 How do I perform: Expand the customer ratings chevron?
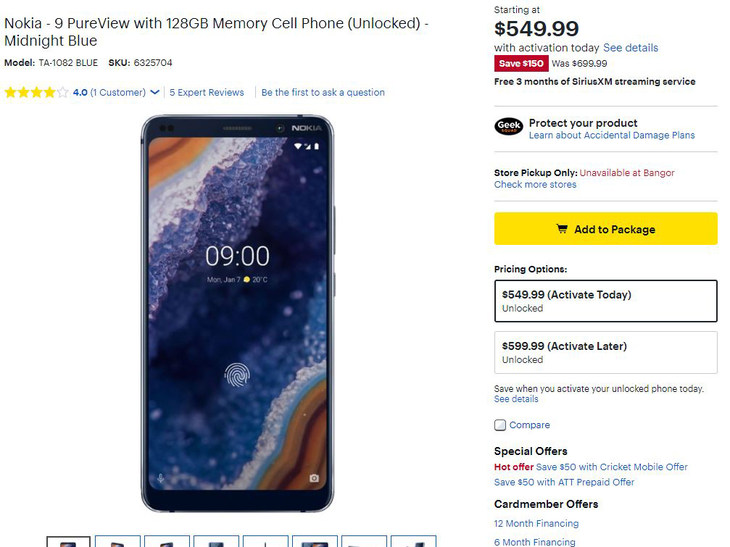pyautogui.click(x=155, y=92)
